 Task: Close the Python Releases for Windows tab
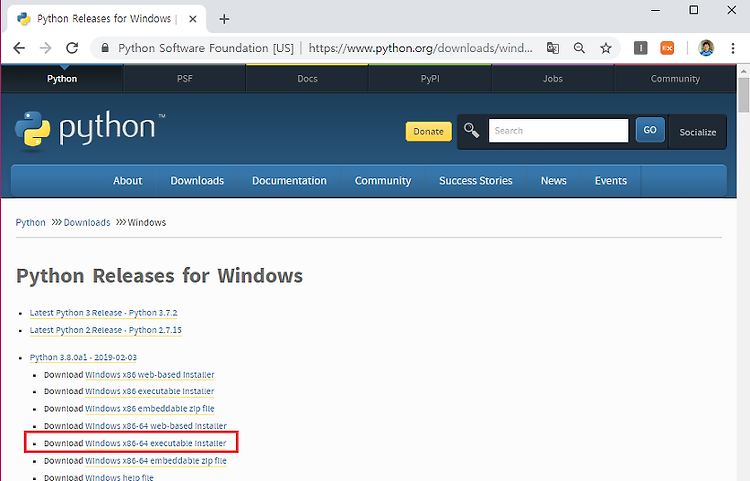(x=193, y=19)
